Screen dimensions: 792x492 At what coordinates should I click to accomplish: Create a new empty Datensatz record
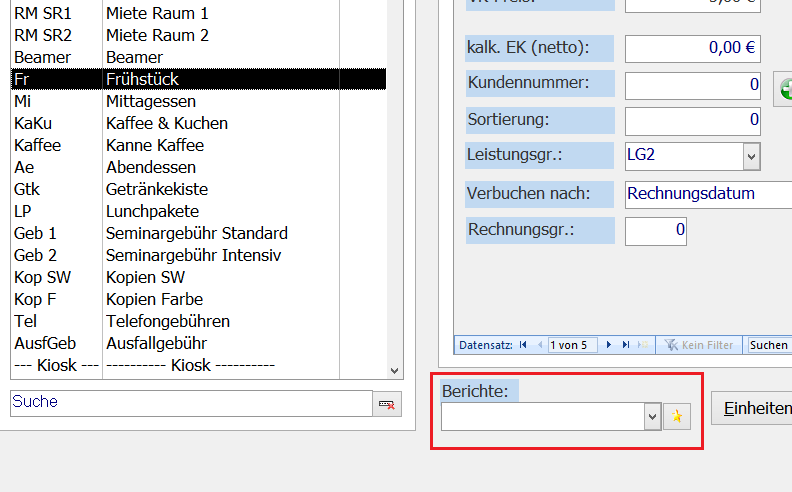pos(643,345)
